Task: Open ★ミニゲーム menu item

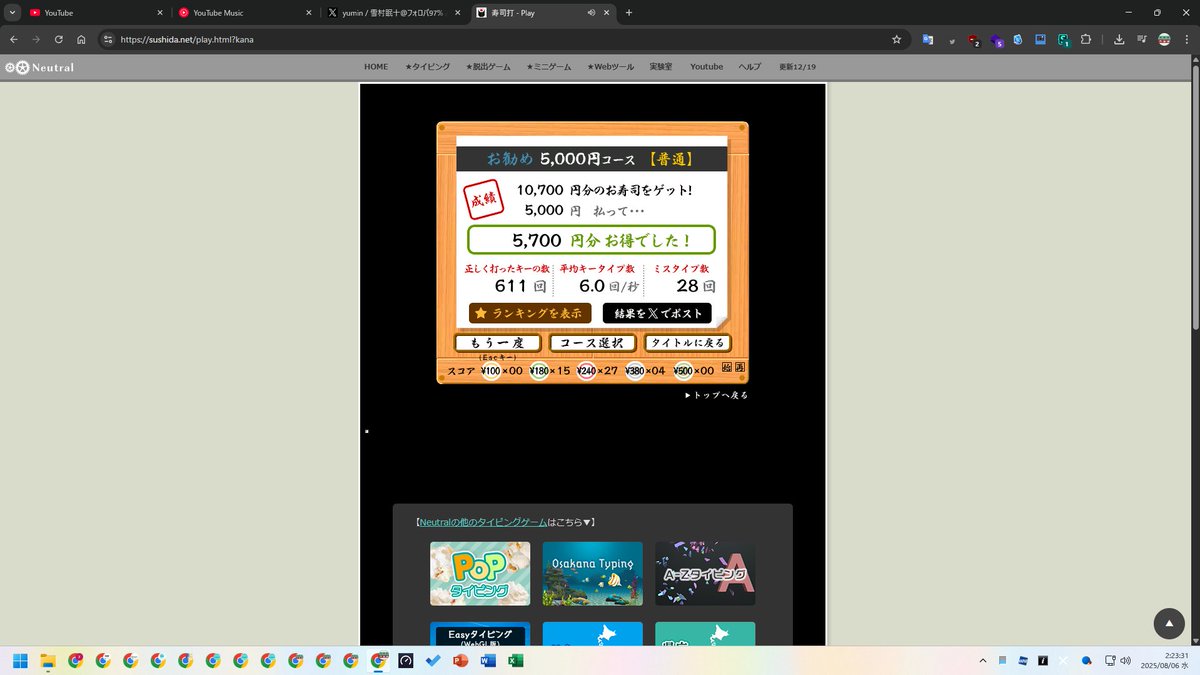Action: point(549,67)
